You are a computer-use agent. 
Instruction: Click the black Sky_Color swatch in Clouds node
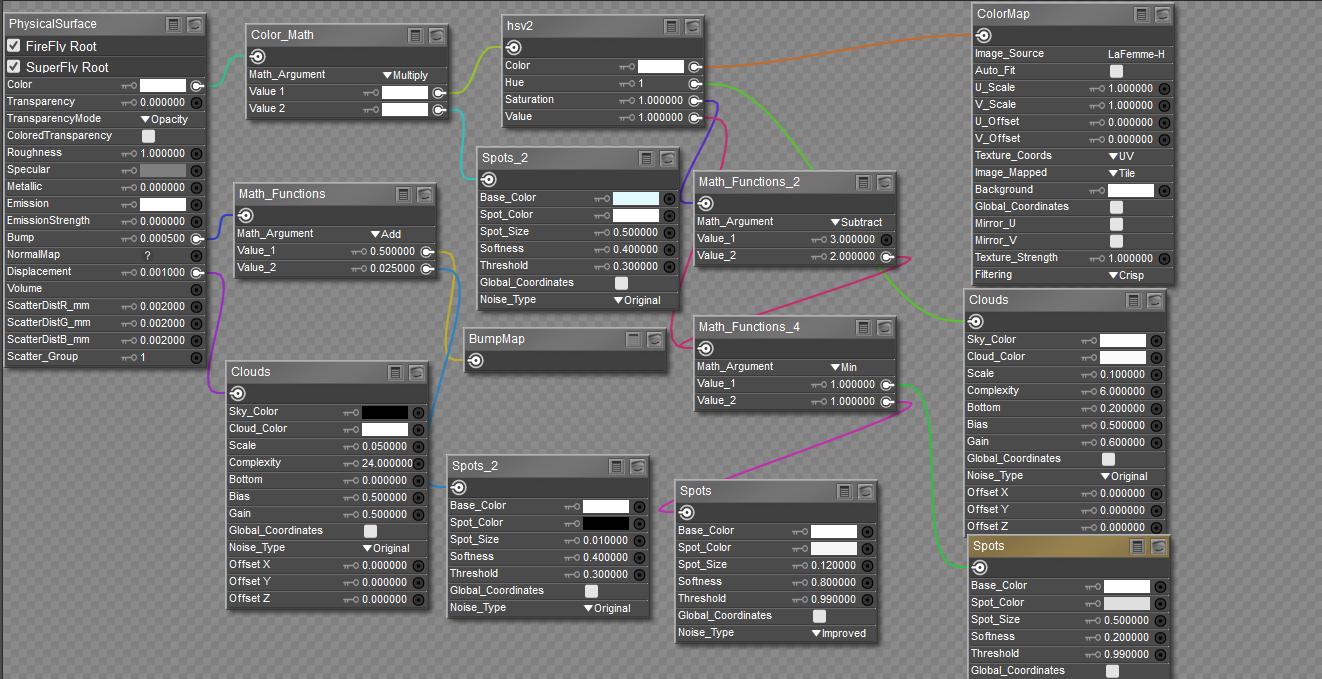[x=385, y=412]
